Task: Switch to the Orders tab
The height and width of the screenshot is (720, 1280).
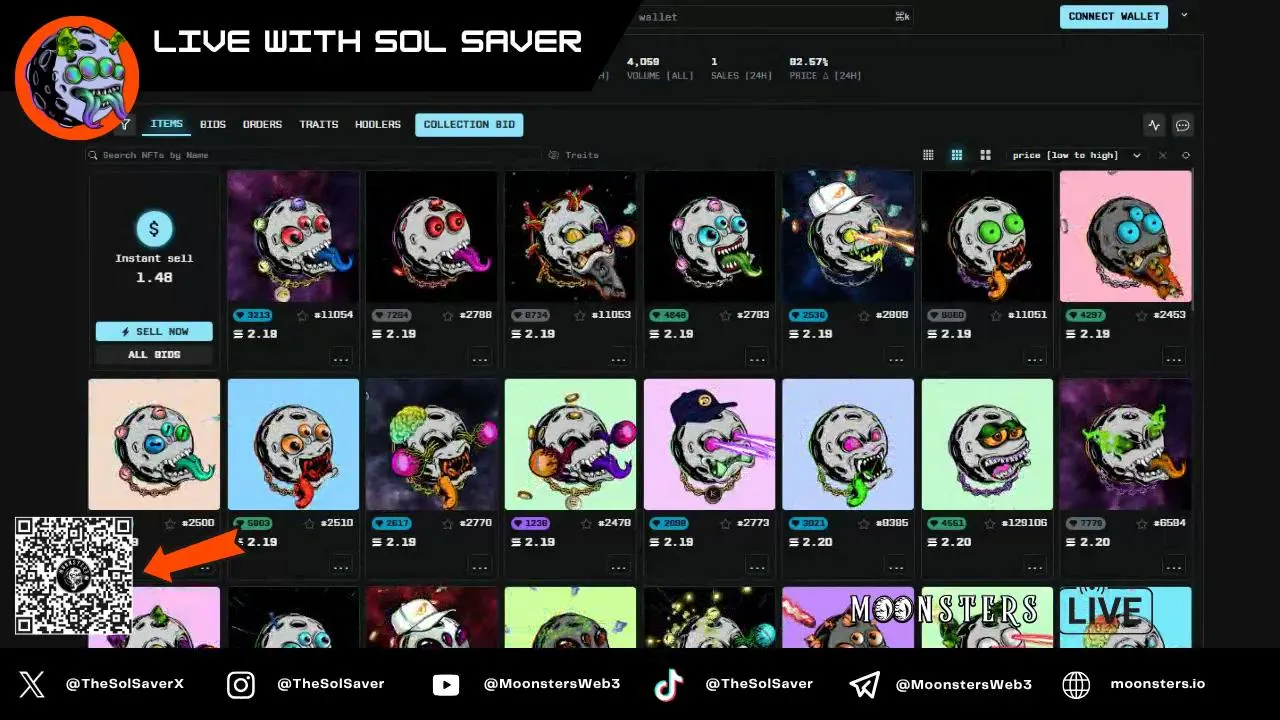Action: coord(262,125)
